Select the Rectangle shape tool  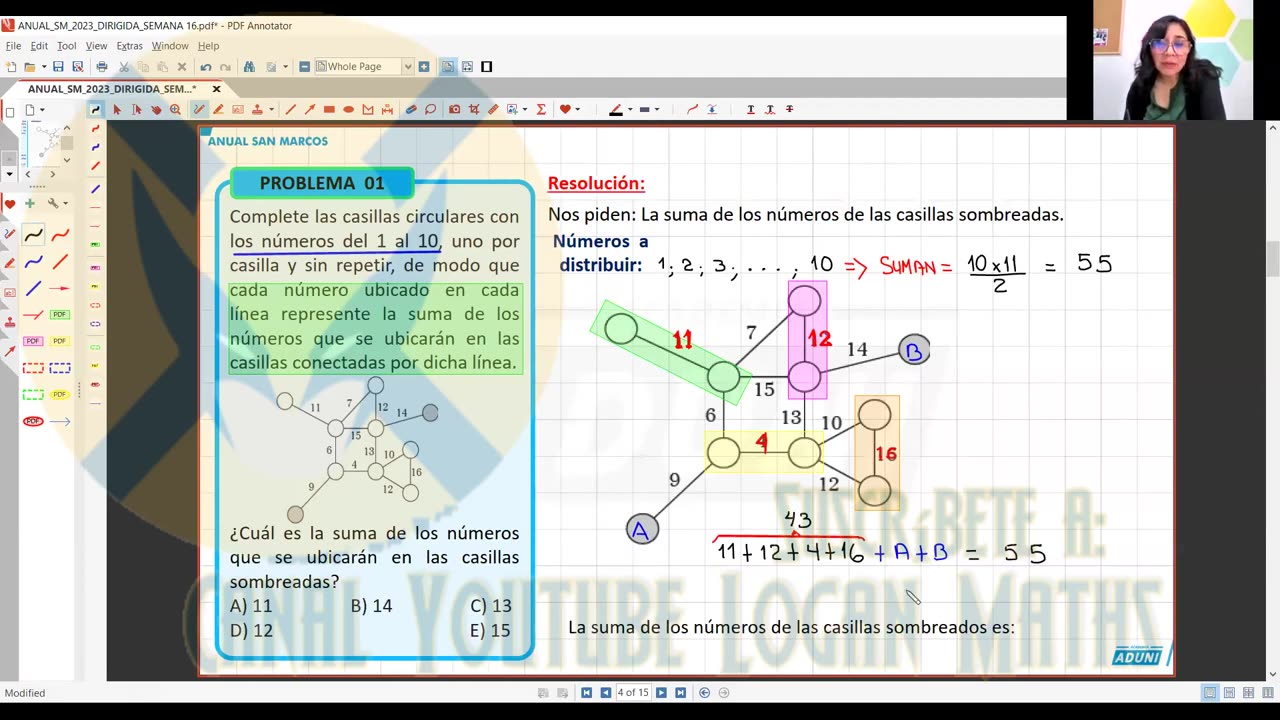pos(329,109)
